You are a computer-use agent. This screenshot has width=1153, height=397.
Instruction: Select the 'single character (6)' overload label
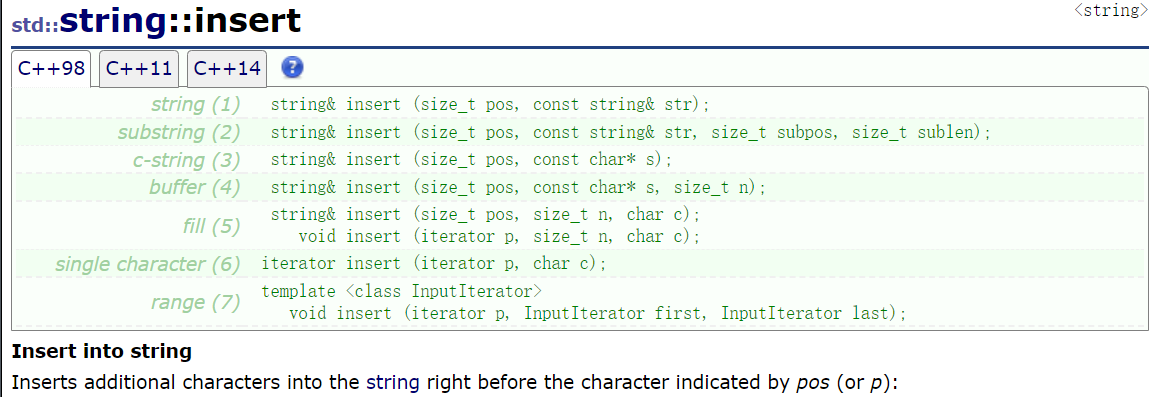[x=148, y=264]
